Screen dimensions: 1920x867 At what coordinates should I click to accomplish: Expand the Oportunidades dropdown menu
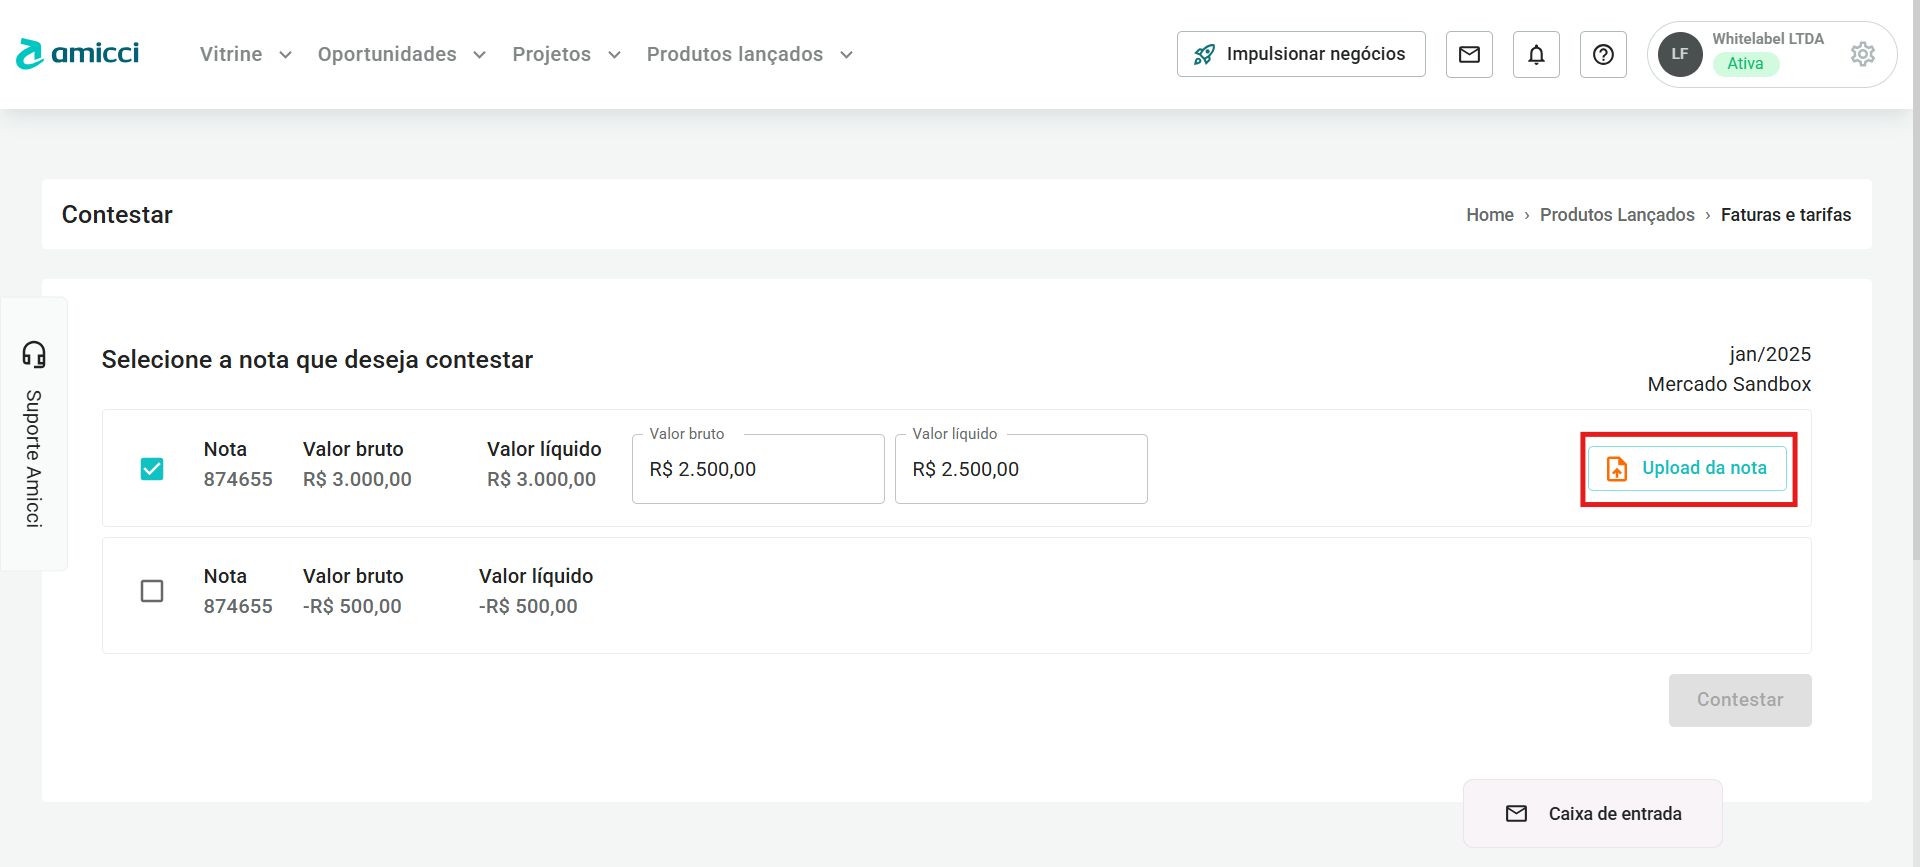401,54
